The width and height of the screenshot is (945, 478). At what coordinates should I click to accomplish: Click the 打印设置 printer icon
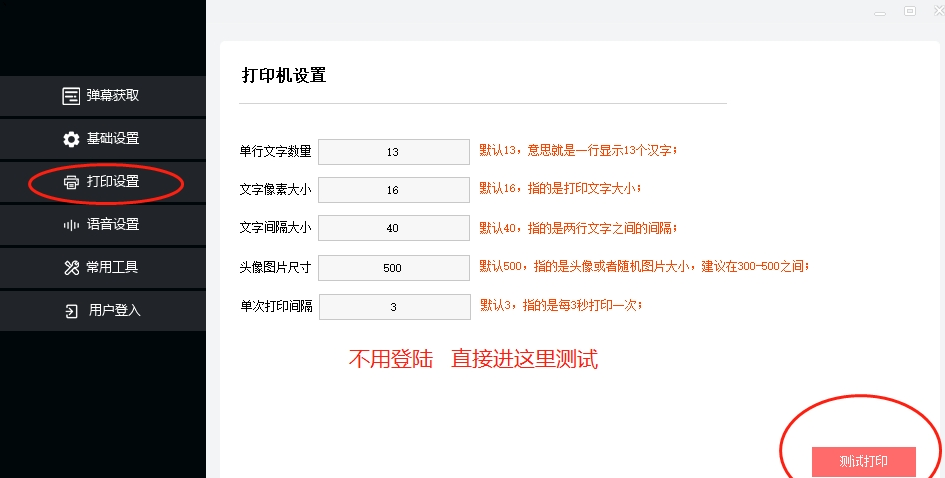[71, 182]
